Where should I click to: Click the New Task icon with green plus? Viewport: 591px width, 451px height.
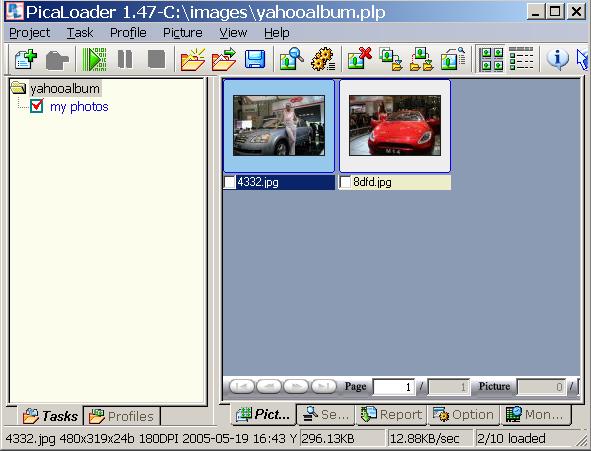click(26, 59)
